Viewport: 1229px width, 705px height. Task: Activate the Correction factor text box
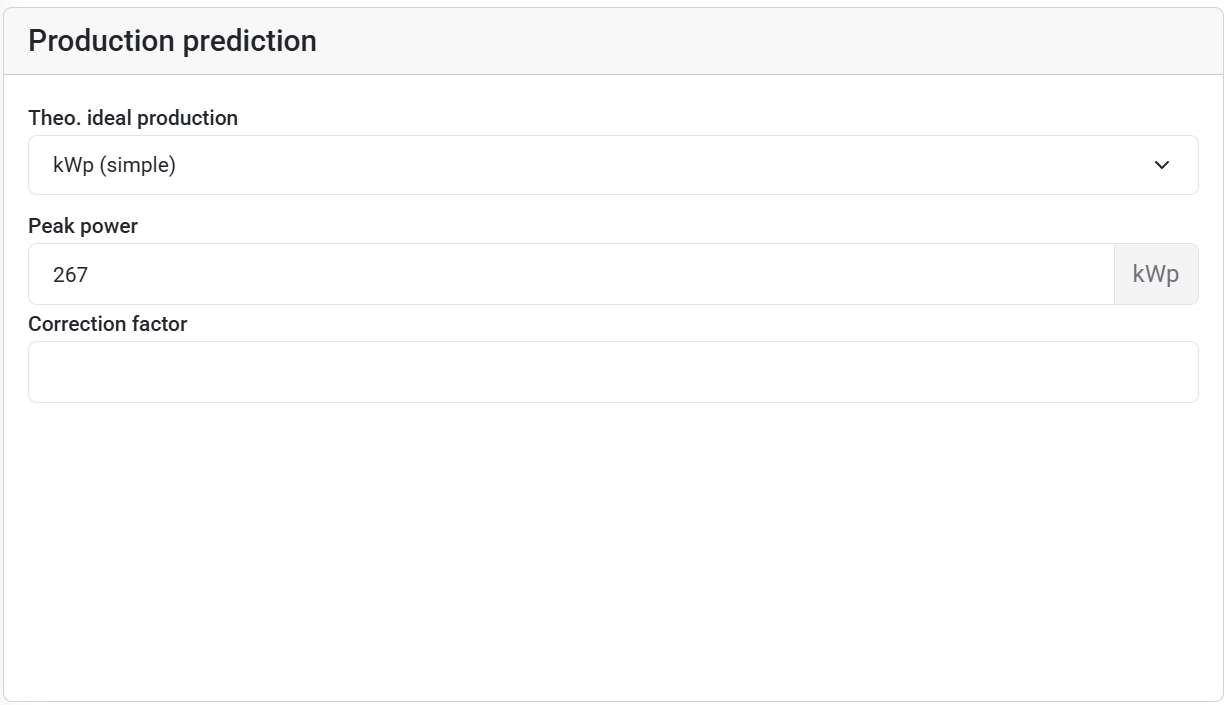tap(400, 372)
